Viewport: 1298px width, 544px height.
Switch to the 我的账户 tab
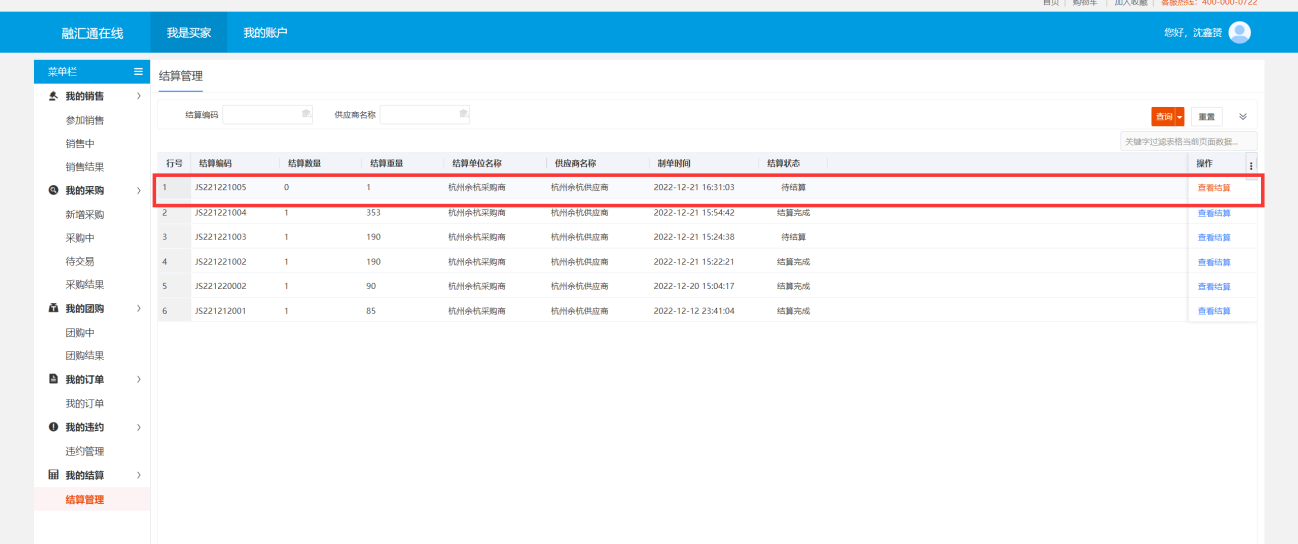pos(265,33)
